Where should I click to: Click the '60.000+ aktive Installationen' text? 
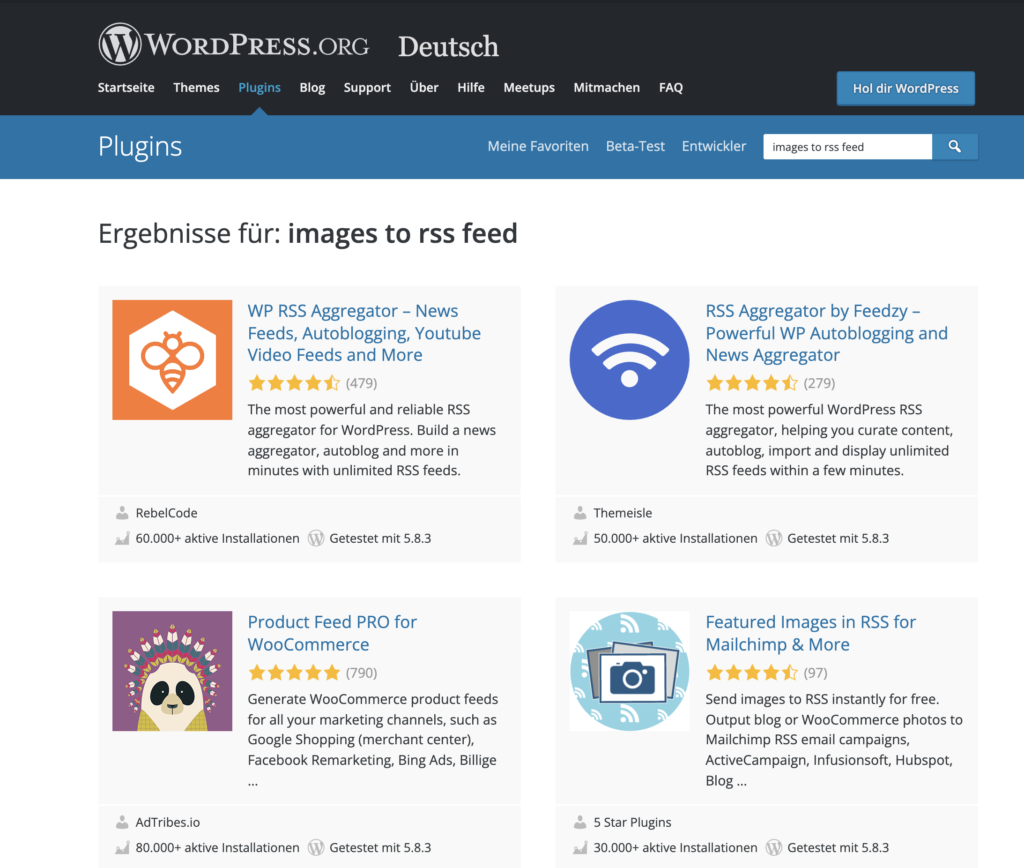click(217, 538)
